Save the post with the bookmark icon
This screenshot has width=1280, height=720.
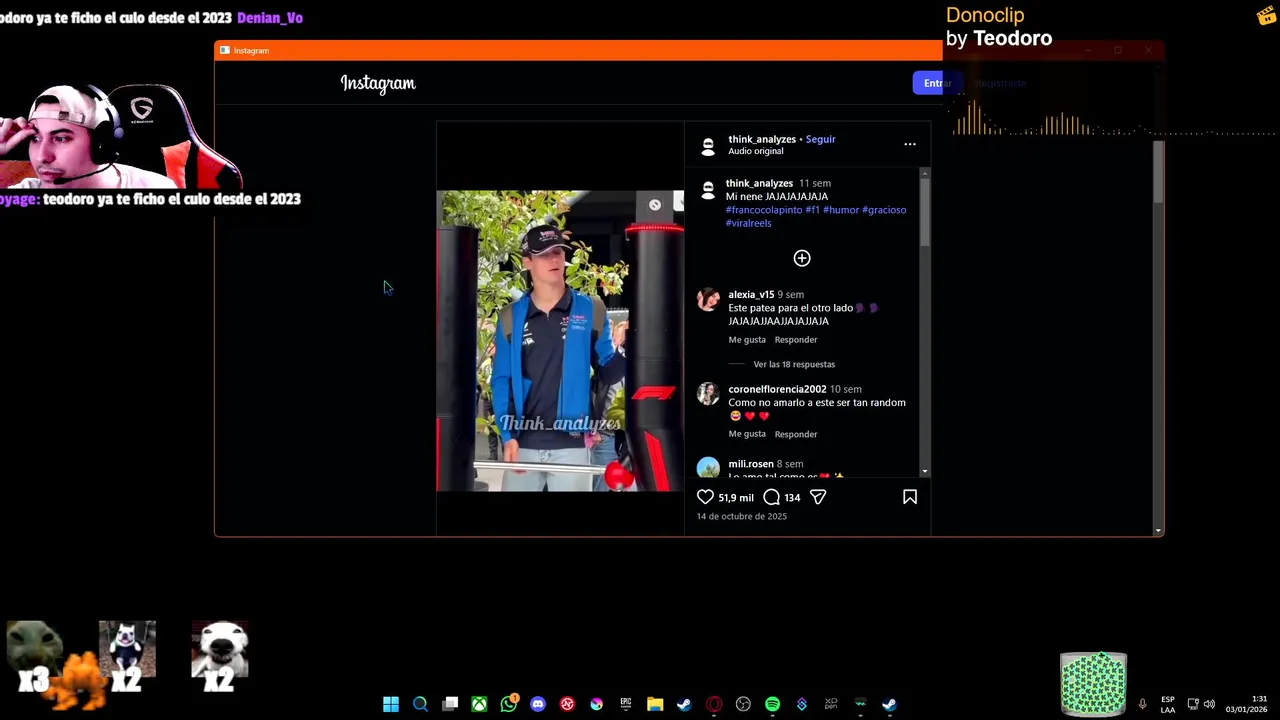[x=910, y=497]
